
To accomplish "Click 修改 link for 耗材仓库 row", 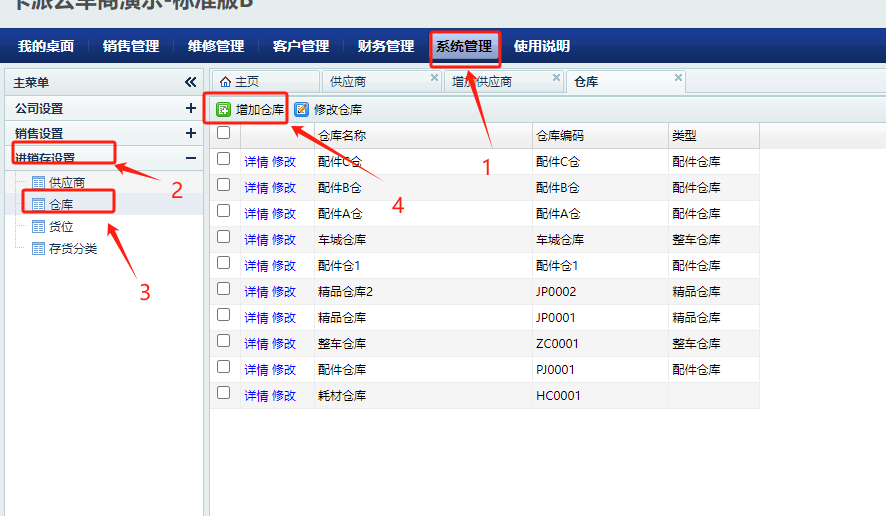I will pyautogui.click(x=284, y=396).
